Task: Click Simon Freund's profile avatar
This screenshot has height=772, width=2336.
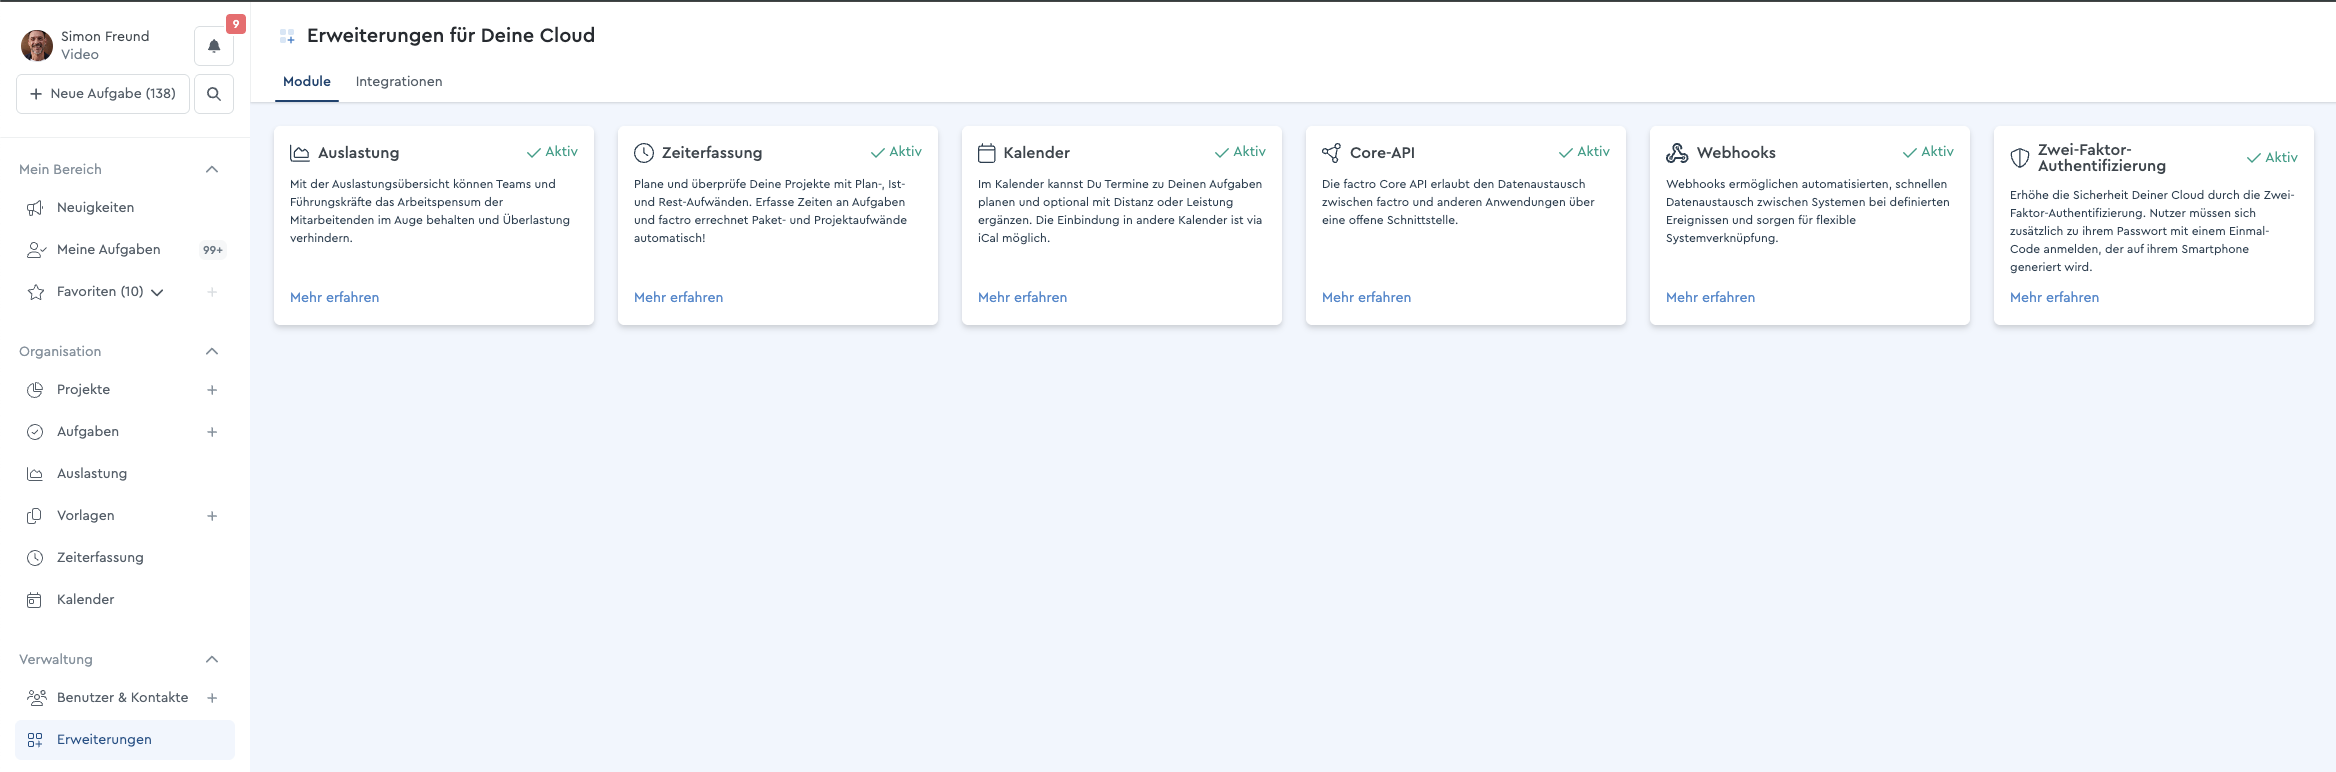Action: point(37,45)
